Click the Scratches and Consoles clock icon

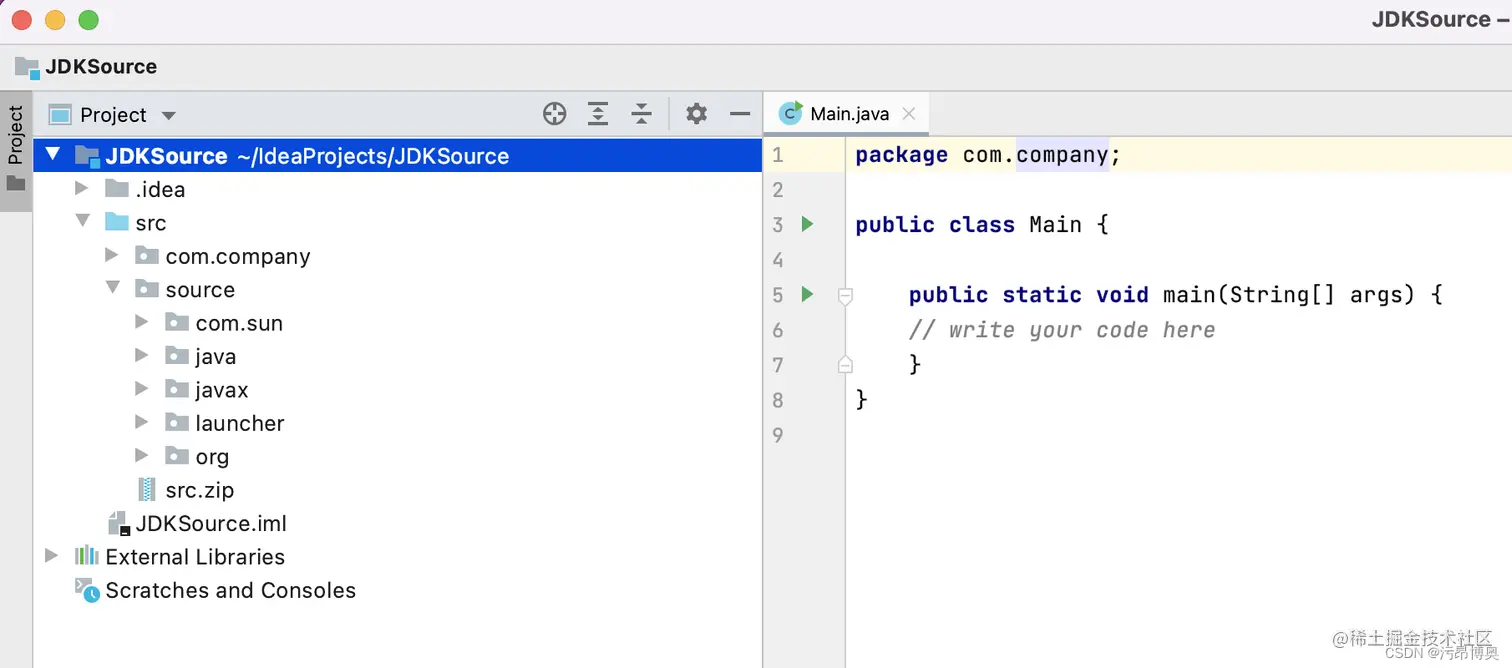coord(88,590)
